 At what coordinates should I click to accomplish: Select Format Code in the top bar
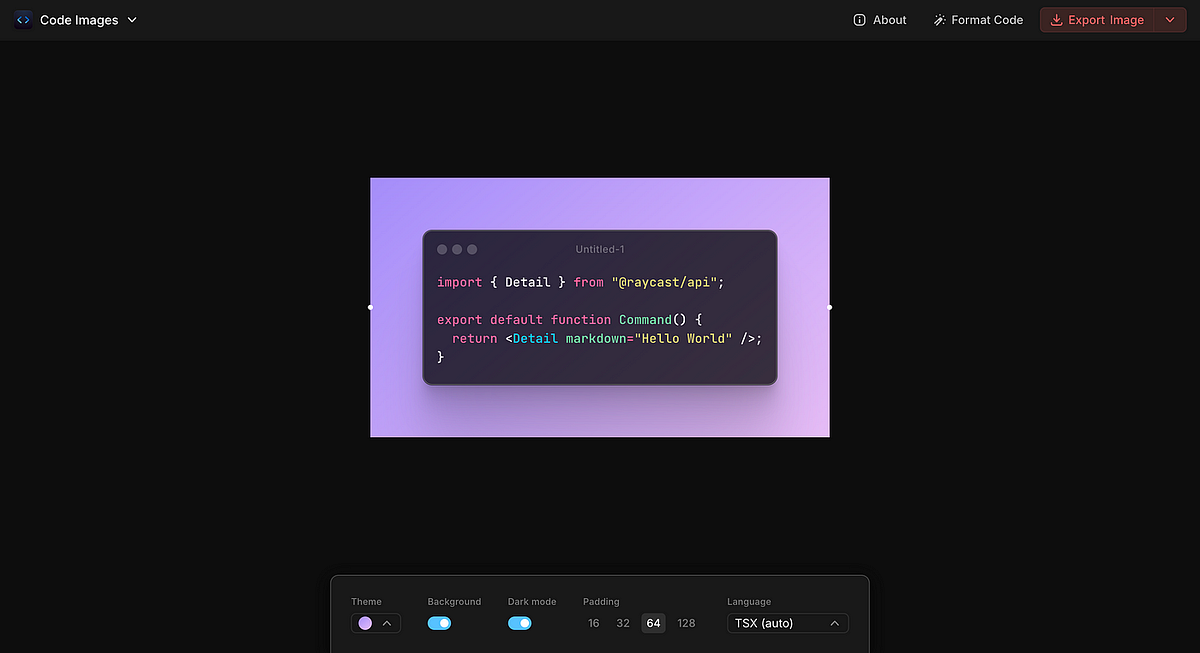pos(988,19)
